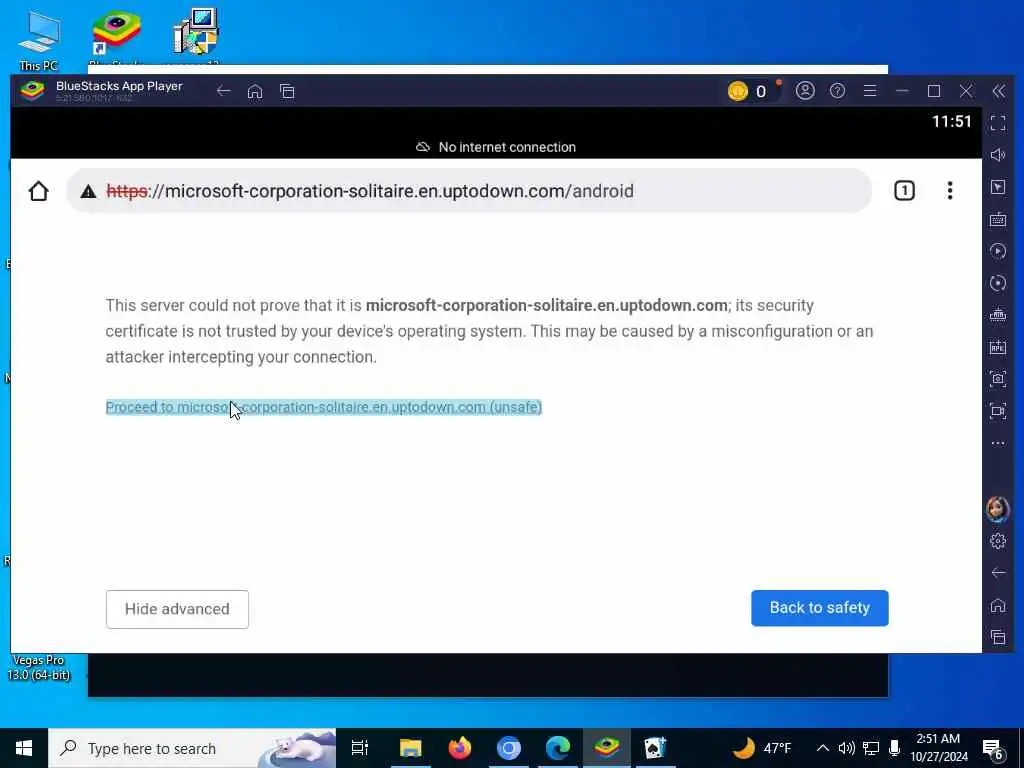Image resolution: width=1024 pixels, height=768 pixels.
Task: Click the No internet connection banner
Action: [496, 147]
